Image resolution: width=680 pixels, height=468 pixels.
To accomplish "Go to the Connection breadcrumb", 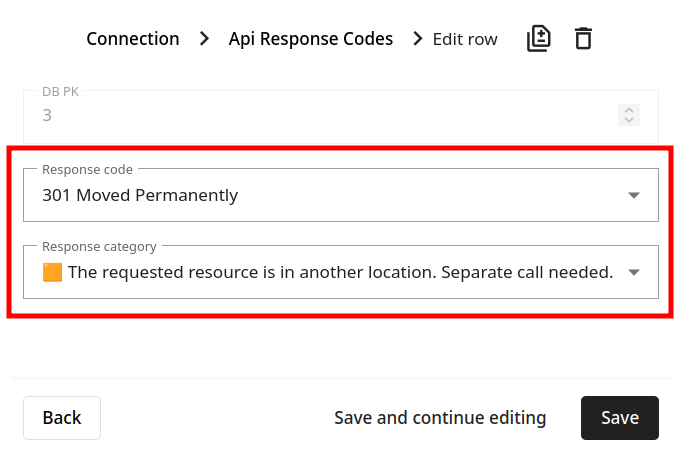I will [133, 39].
